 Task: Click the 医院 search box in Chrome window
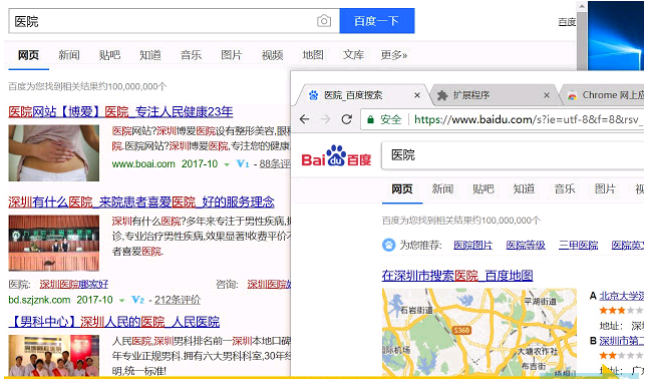click(x=513, y=155)
